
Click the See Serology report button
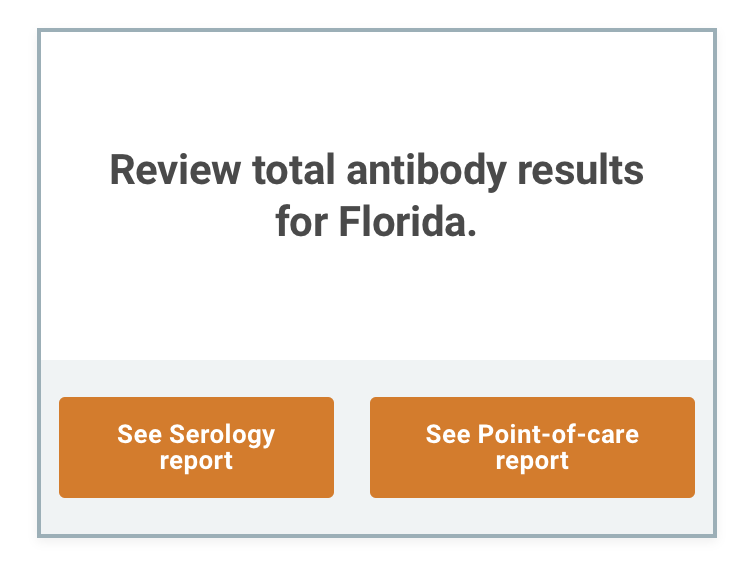(196, 447)
